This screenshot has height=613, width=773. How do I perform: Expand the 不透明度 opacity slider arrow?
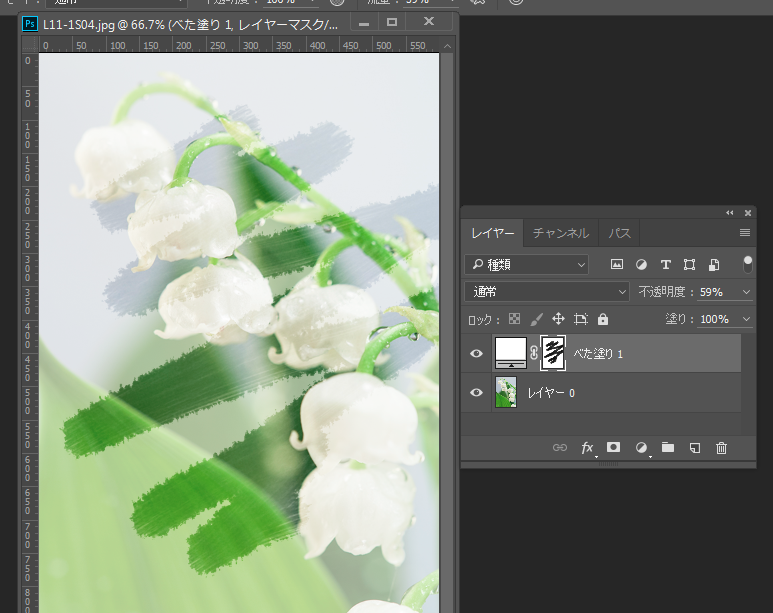(x=746, y=292)
